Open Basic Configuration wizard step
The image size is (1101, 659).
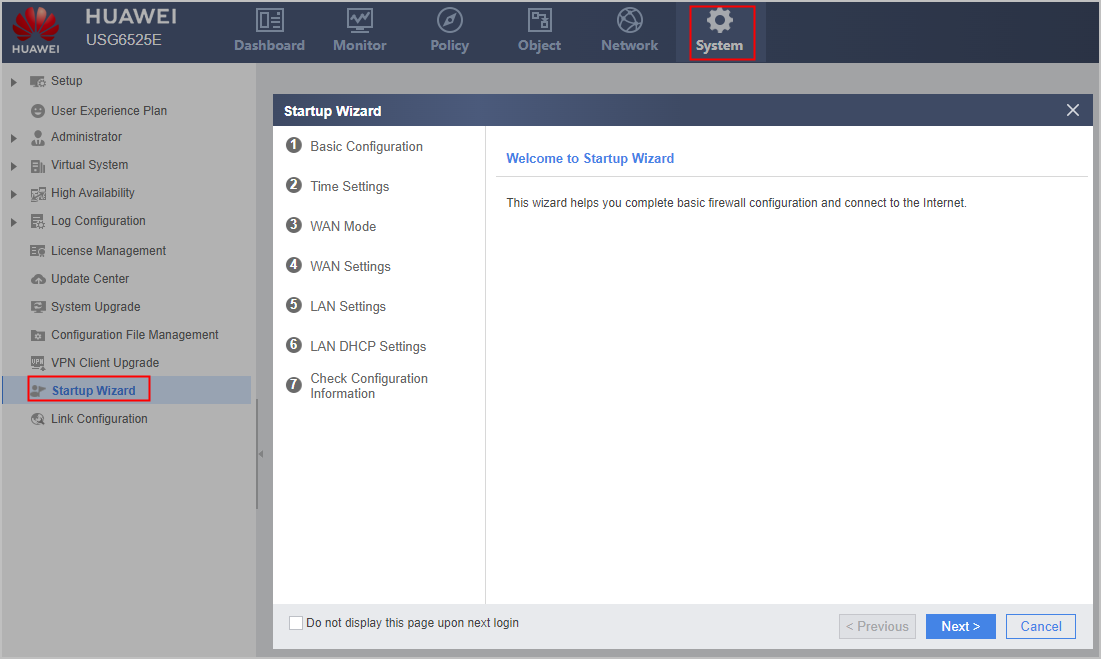367,147
